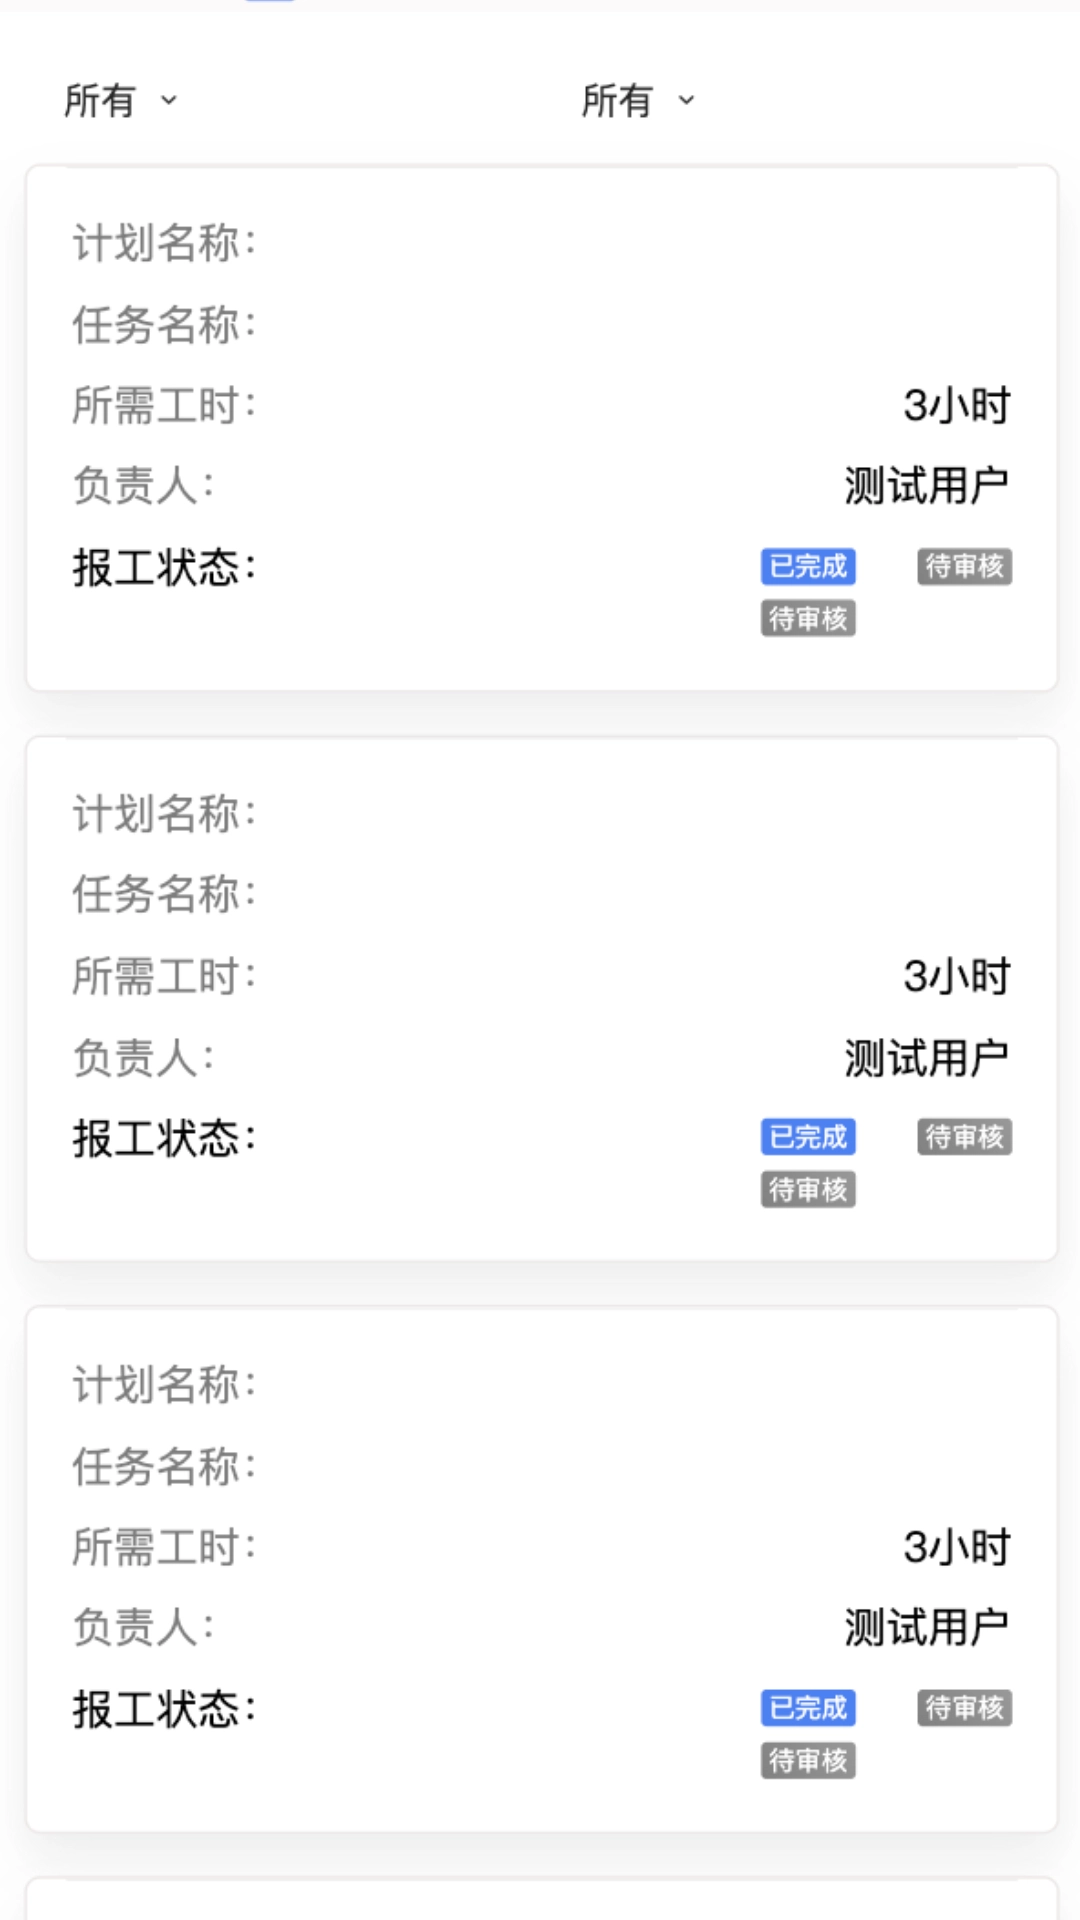Tap 测试用户 in the second card
The height and width of the screenshot is (1920, 1080).
(926, 1058)
